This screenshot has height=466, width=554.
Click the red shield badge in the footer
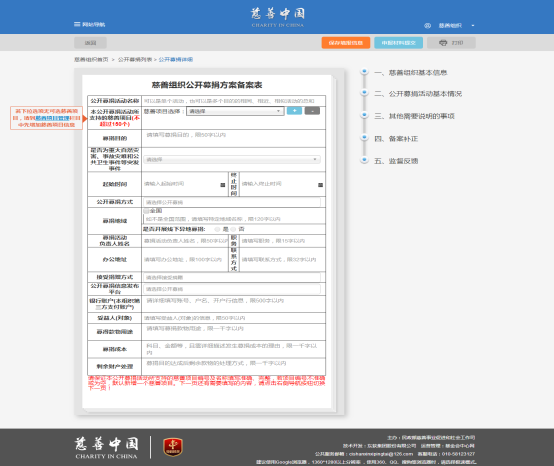(173, 447)
